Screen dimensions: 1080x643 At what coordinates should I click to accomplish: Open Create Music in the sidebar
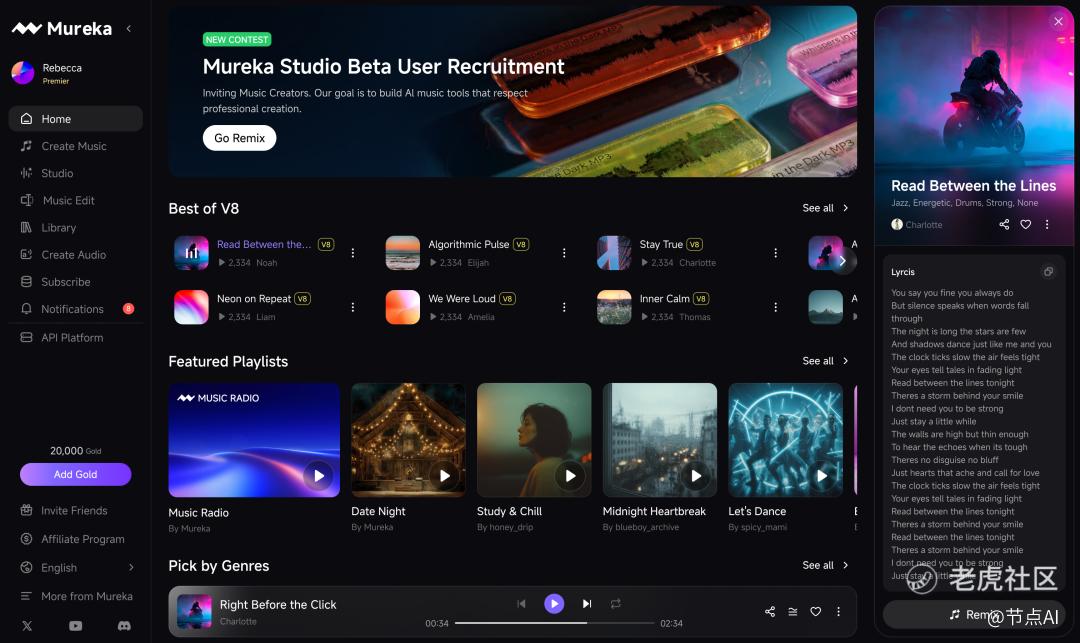76,146
